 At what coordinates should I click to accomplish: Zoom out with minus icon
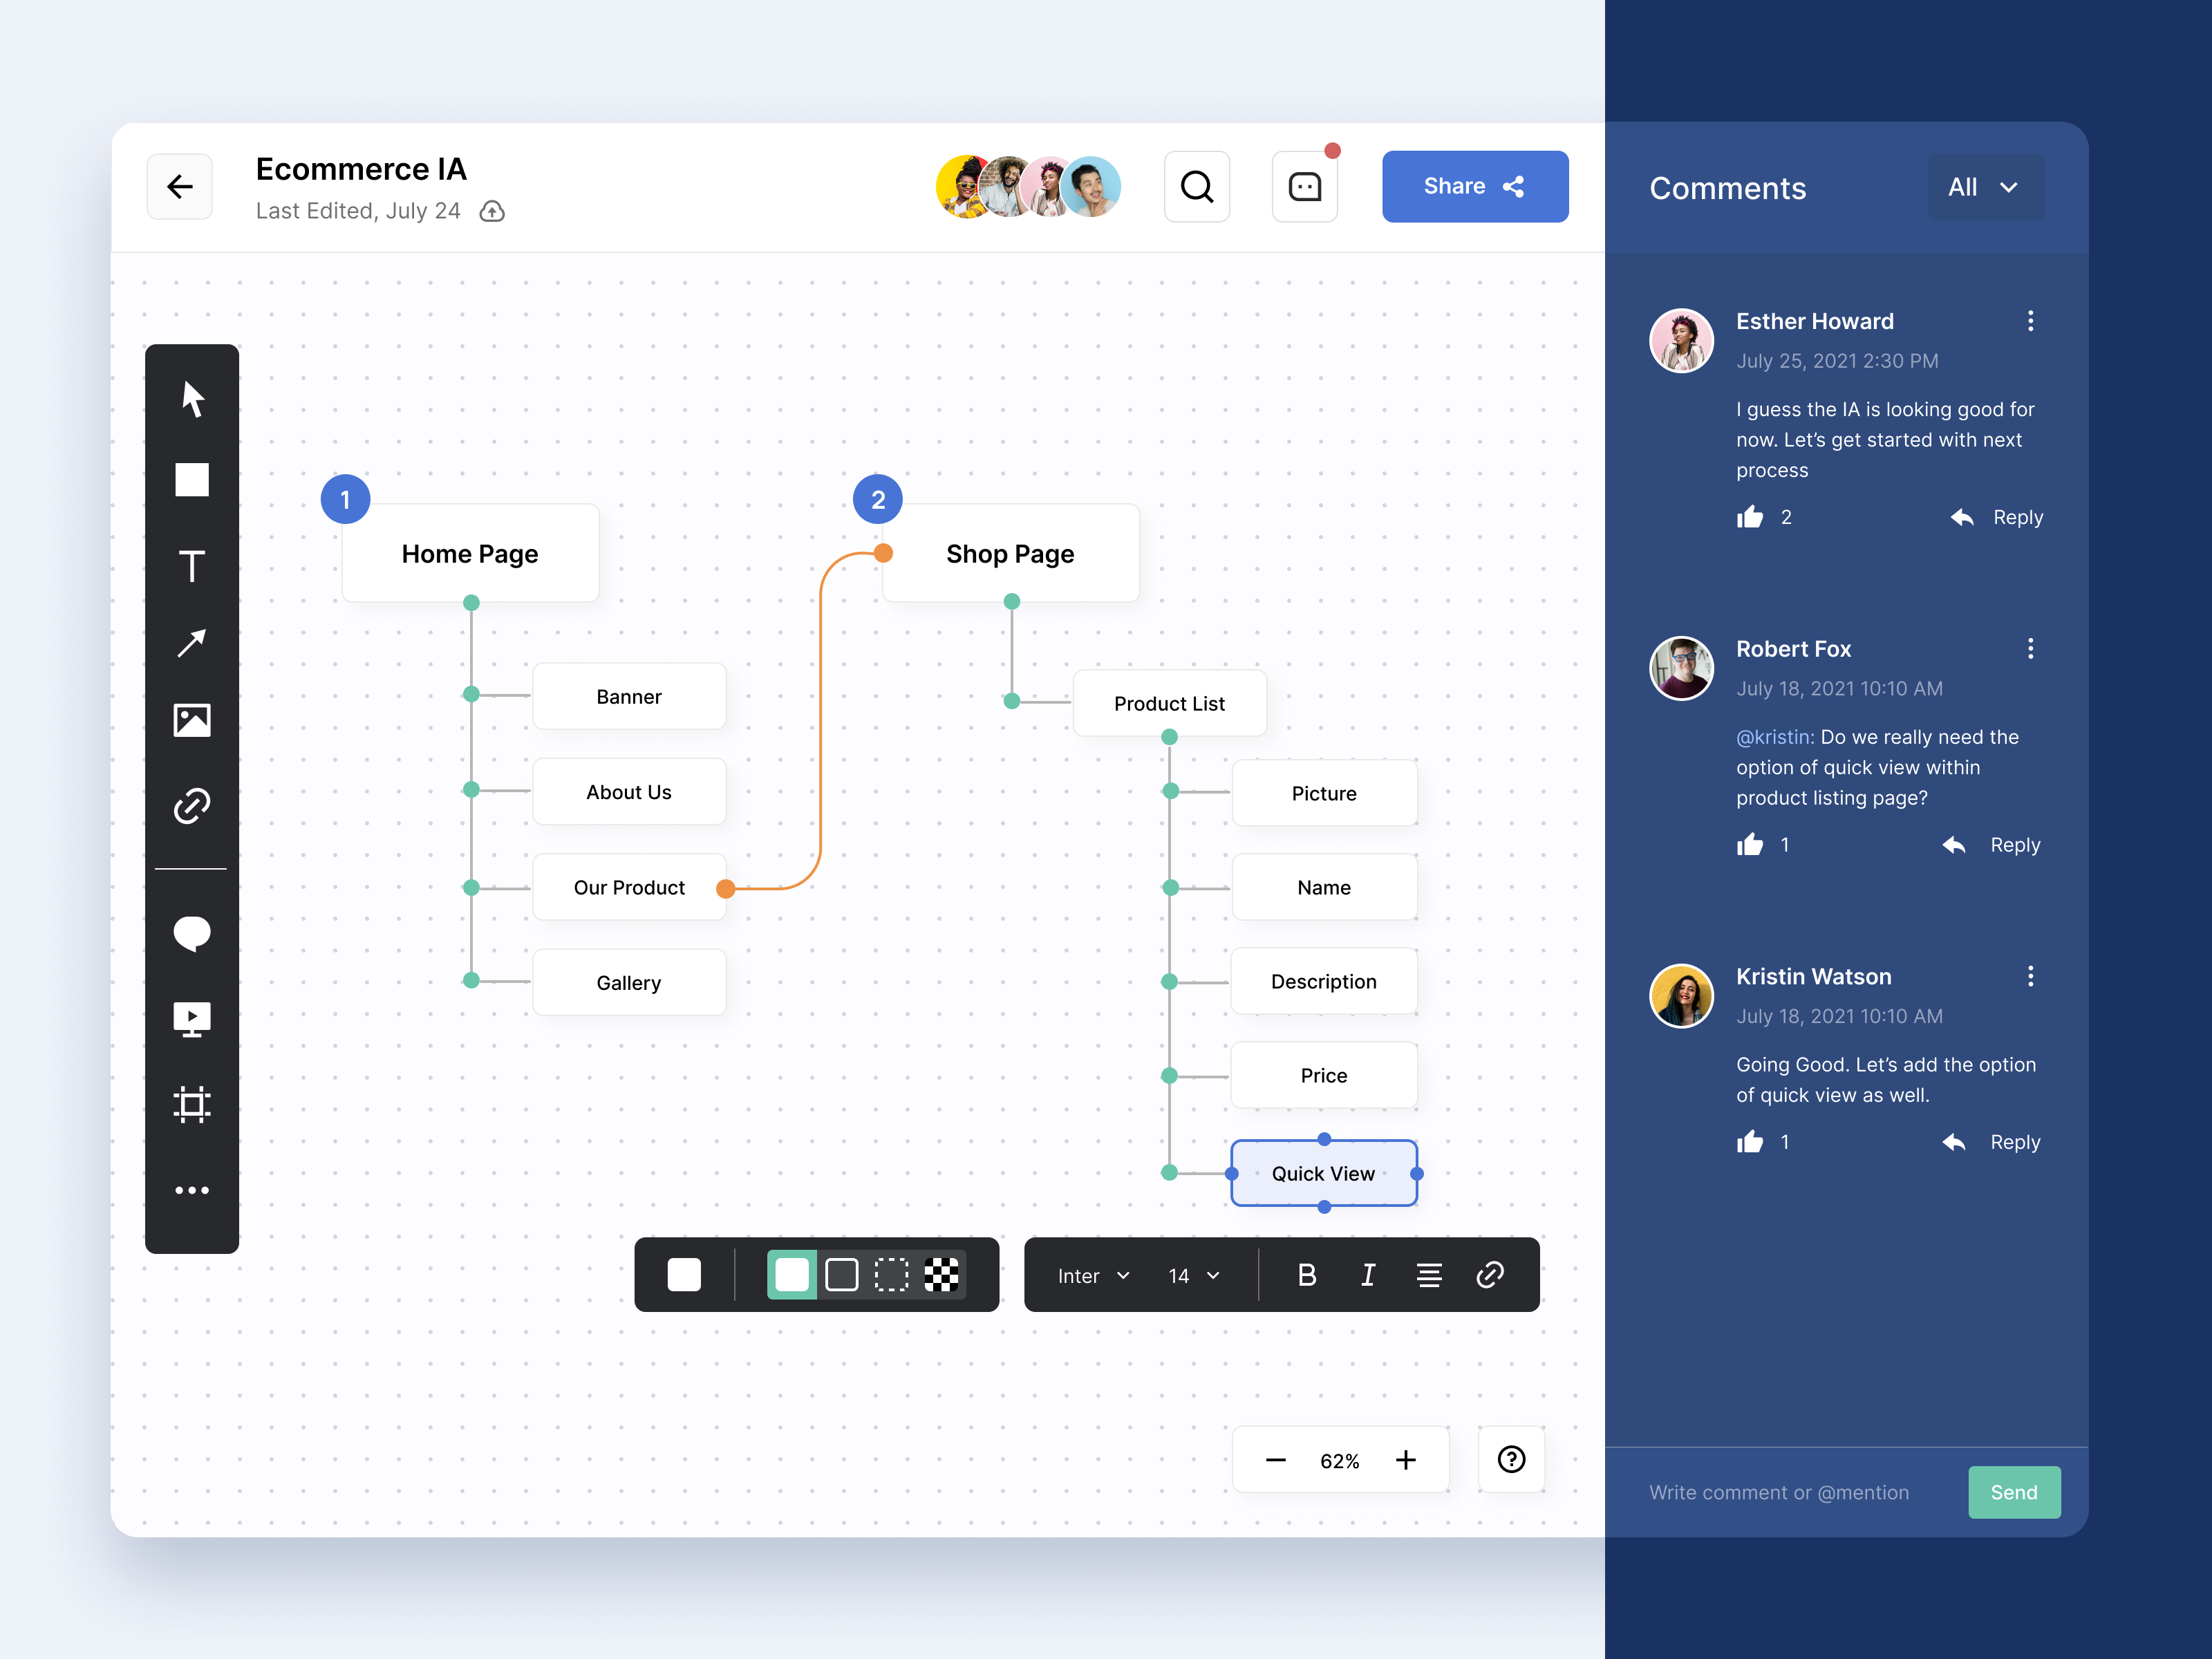1275,1461
